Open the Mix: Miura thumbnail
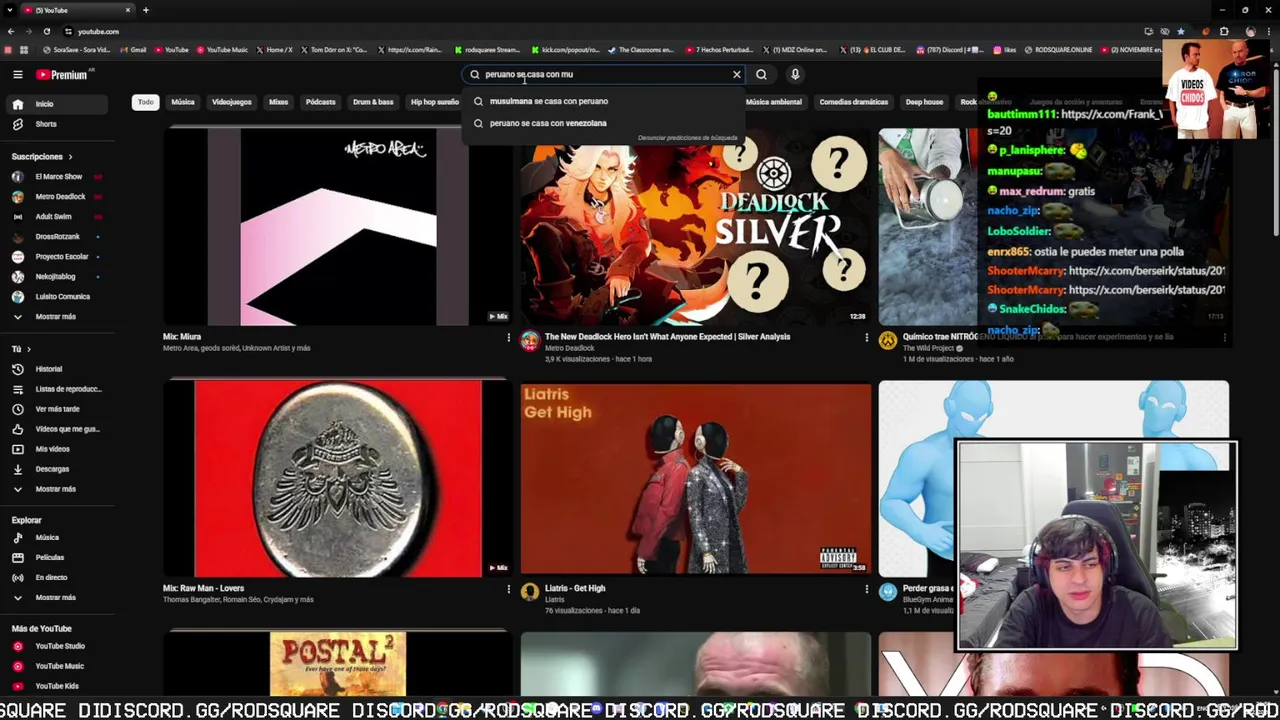This screenshot has height=720, width=1280. (x=337, y=227)
